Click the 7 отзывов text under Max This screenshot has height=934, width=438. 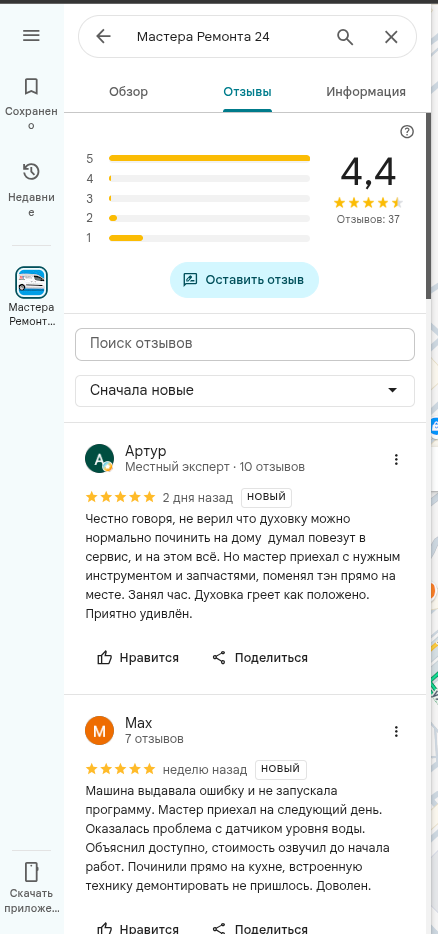point(154,739)
